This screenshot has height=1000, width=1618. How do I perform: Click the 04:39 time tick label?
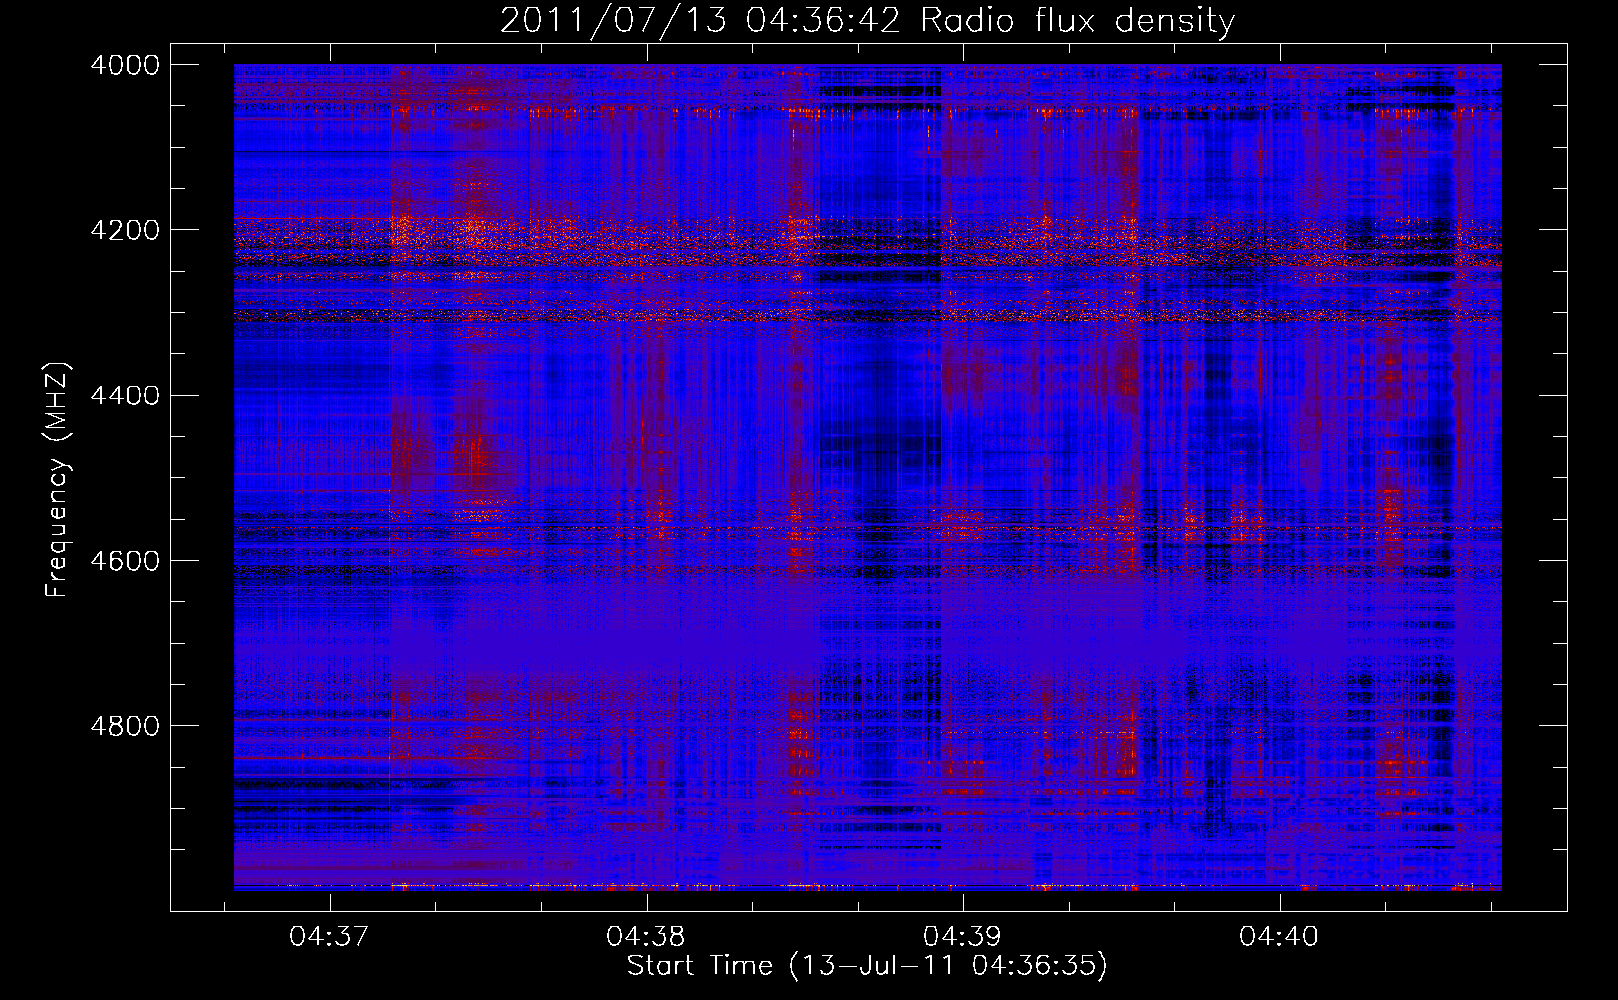click(x=962, y=937)
